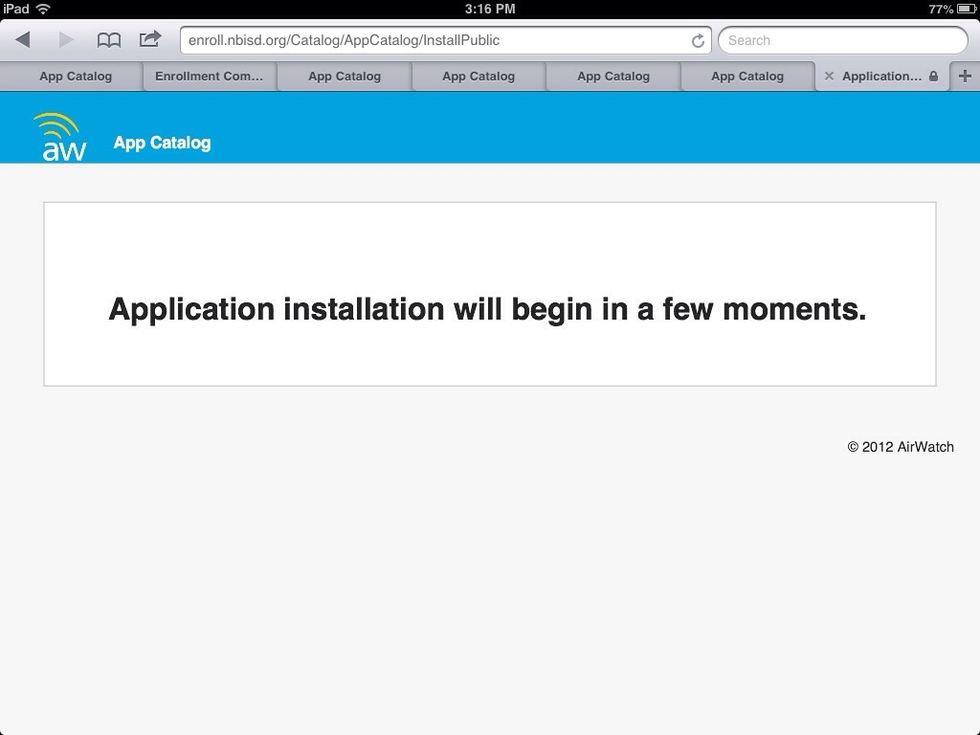Screen dimensions: 980x735
Task: Switch to the Enrollment Com tab
Action: [x=210, y=76]
